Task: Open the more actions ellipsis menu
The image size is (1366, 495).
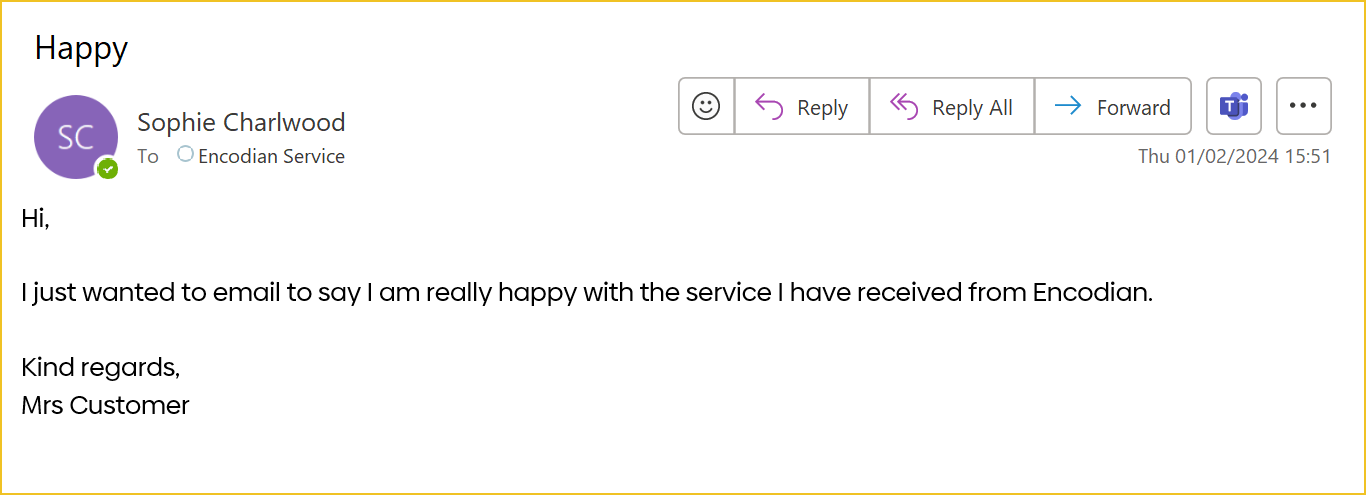Action: pyautogui.click(x=1303, y=106)
